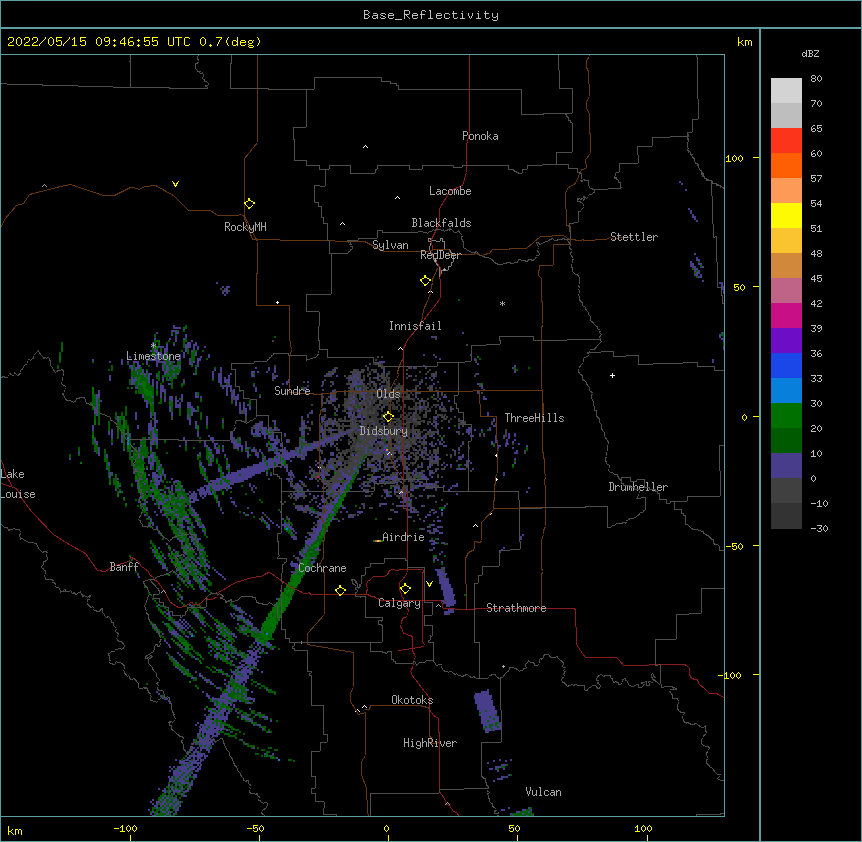Pick the dark gray -30 to -10 legend color
The height and width of the screenshot is (842, 862).
coord(786,516)
